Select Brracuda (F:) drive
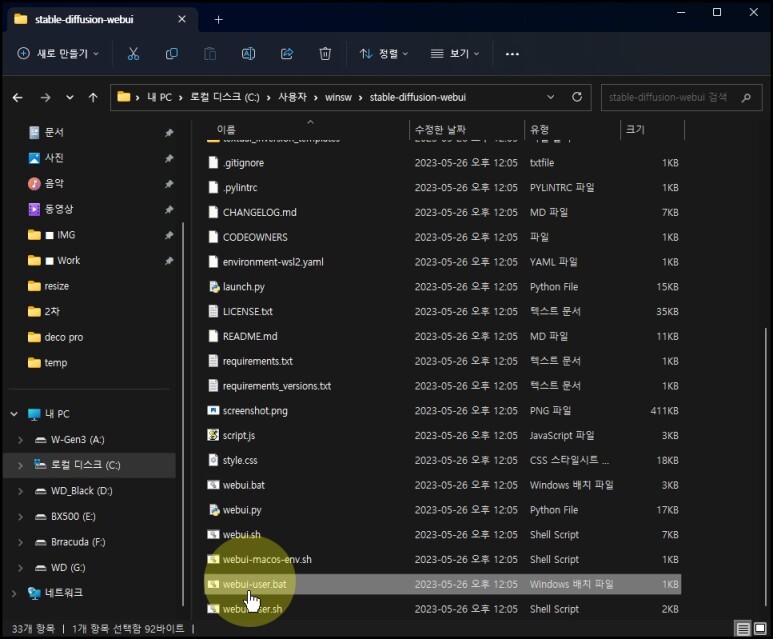773x639 pixels. pyautogui.click(x=78, y=542)
